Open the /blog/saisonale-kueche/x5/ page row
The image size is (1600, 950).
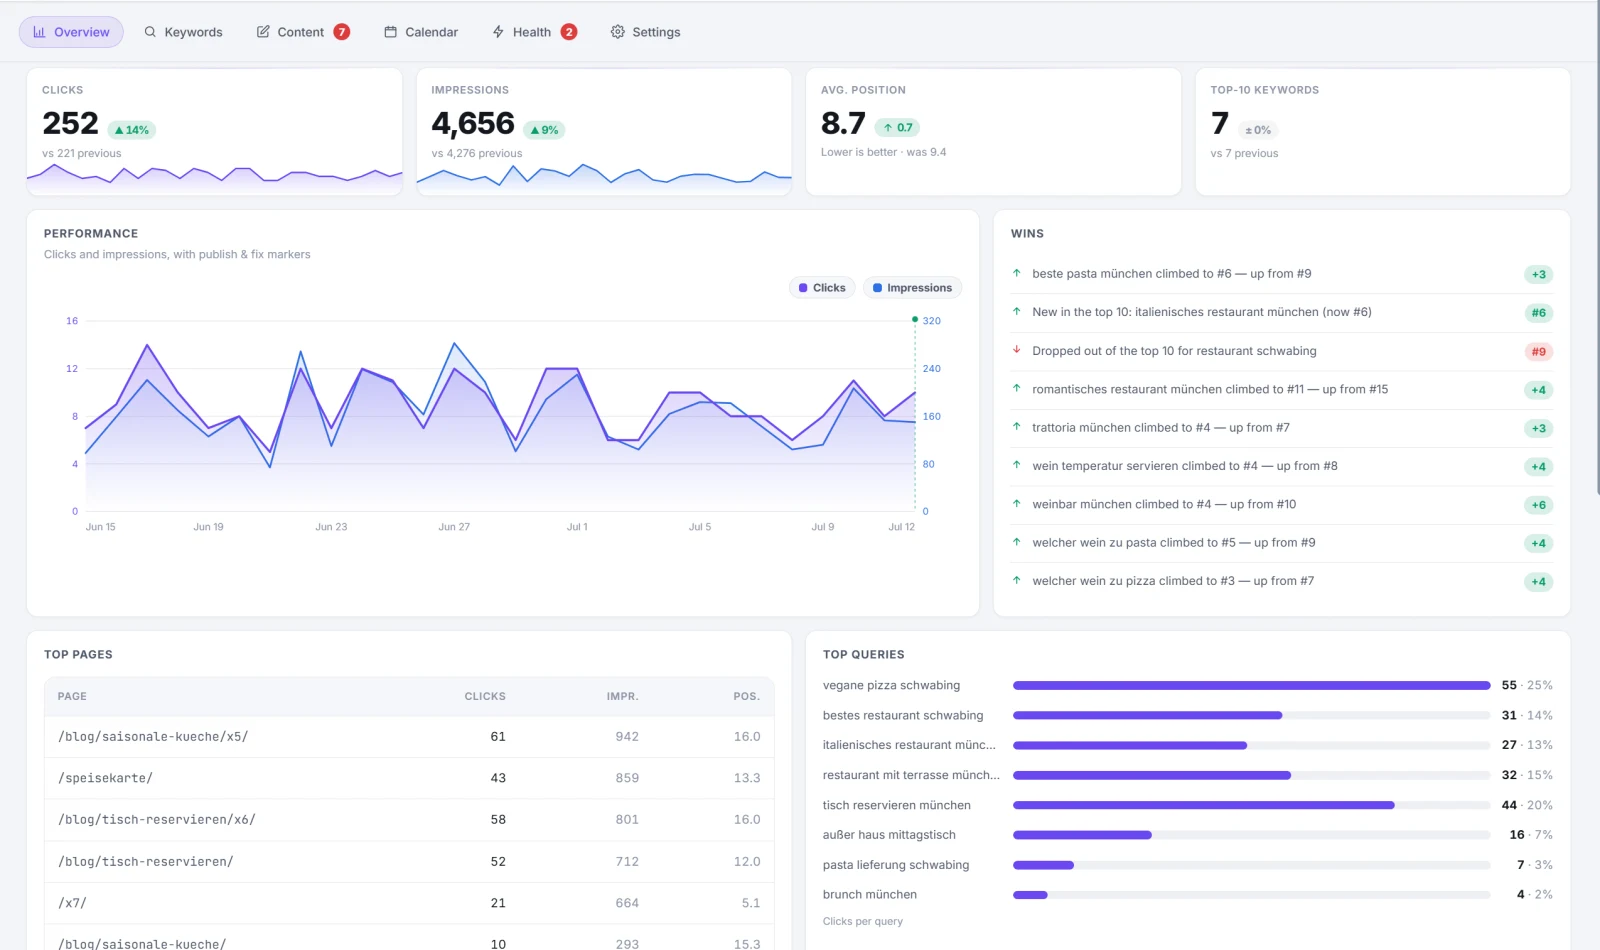pyautogui.click(x=409, y=737)
